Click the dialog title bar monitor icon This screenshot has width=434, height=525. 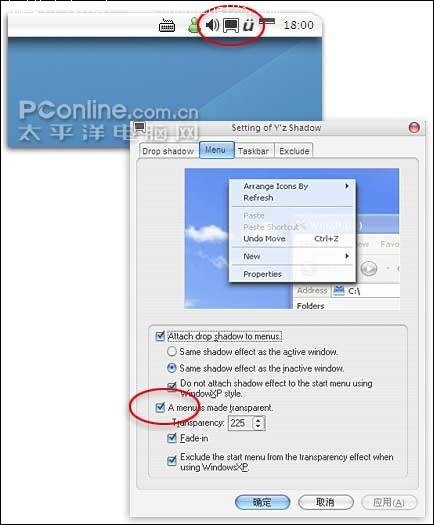pos(140,127)
